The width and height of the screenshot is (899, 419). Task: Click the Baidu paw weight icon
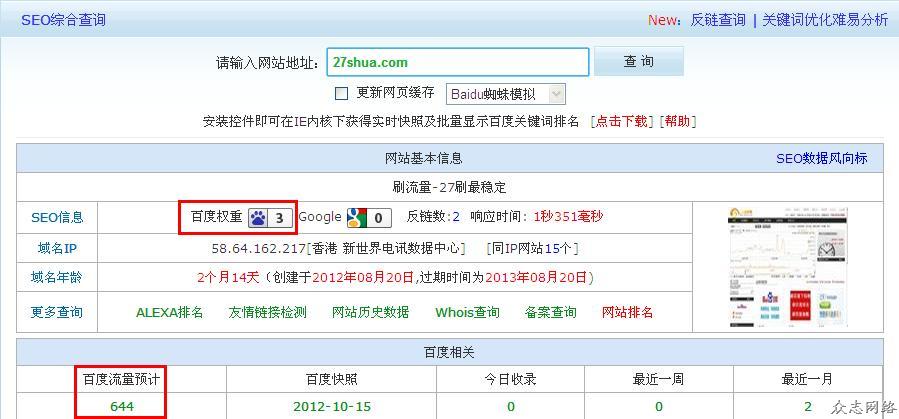click(270, 218)
